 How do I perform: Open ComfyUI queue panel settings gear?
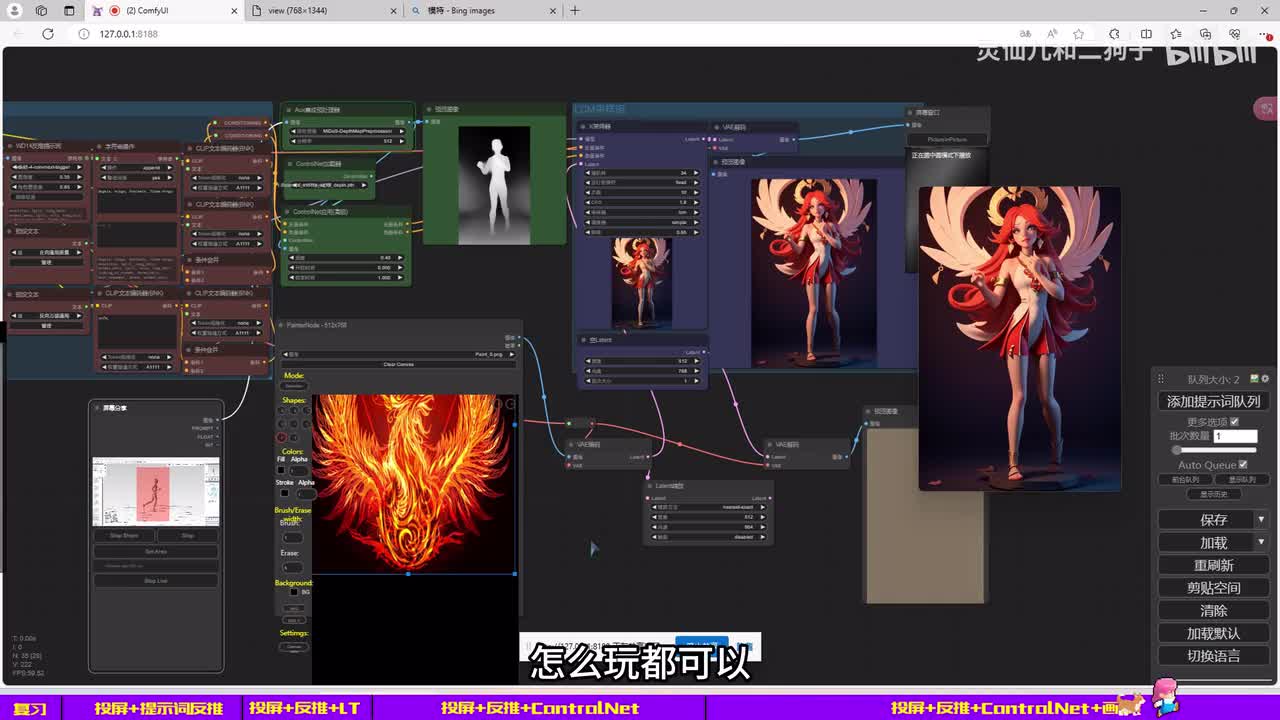click(1265, 379)
